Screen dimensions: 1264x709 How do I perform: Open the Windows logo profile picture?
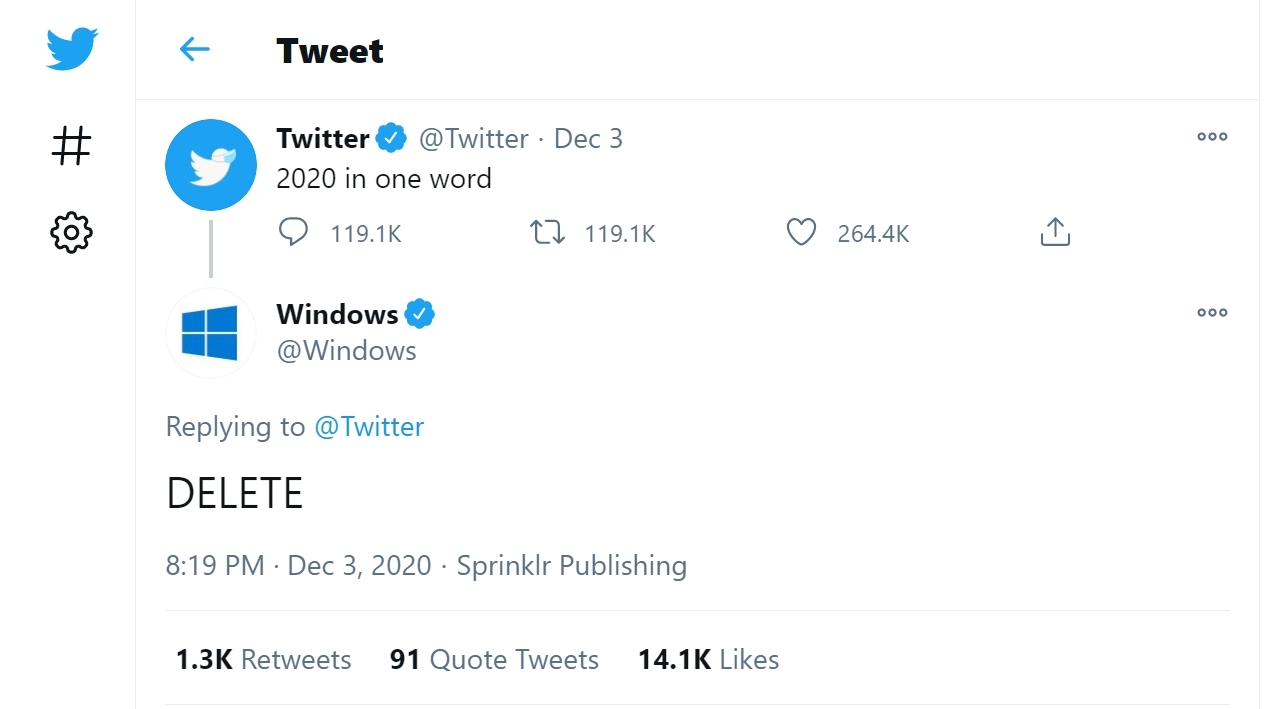[211, 333]
